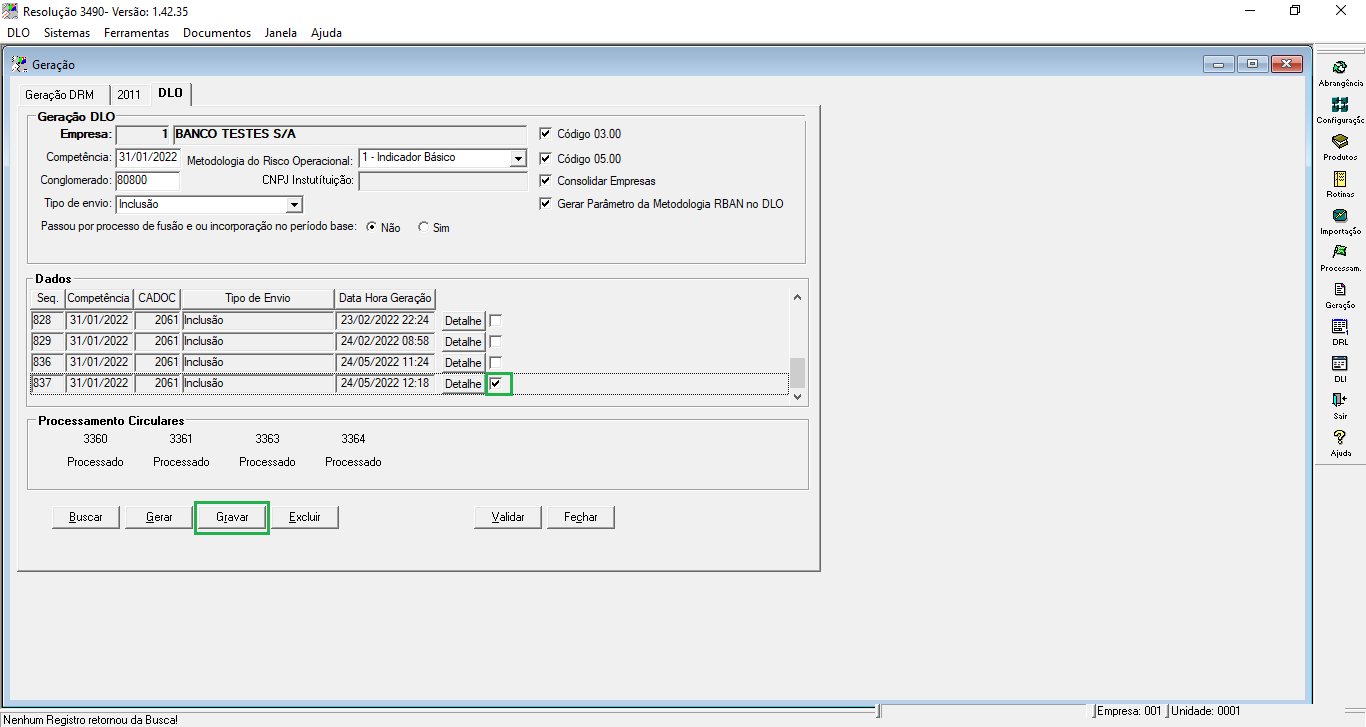Viewport: 1366px width, 727px height.
Task: Check the checkbox in row 829
Action: 495,342
